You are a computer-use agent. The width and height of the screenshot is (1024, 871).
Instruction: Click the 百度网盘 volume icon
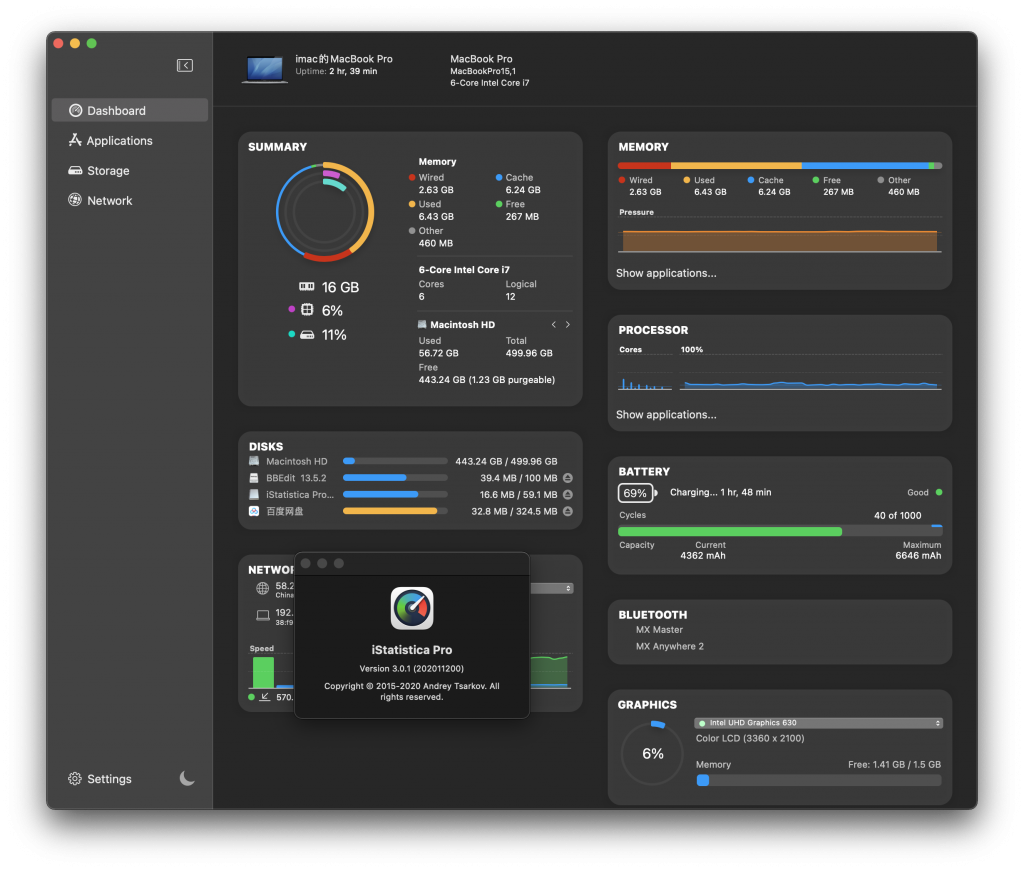point(254,511)
